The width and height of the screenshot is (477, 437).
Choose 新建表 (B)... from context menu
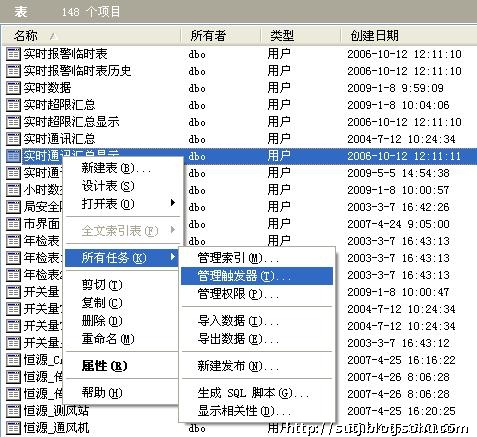coord(122,168)
